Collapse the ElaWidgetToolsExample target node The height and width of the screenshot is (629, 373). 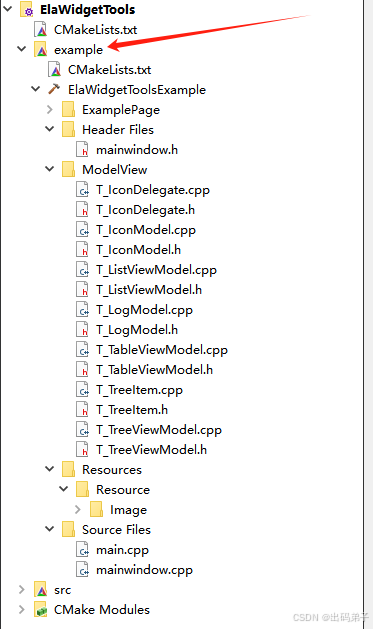pos(36,89)
